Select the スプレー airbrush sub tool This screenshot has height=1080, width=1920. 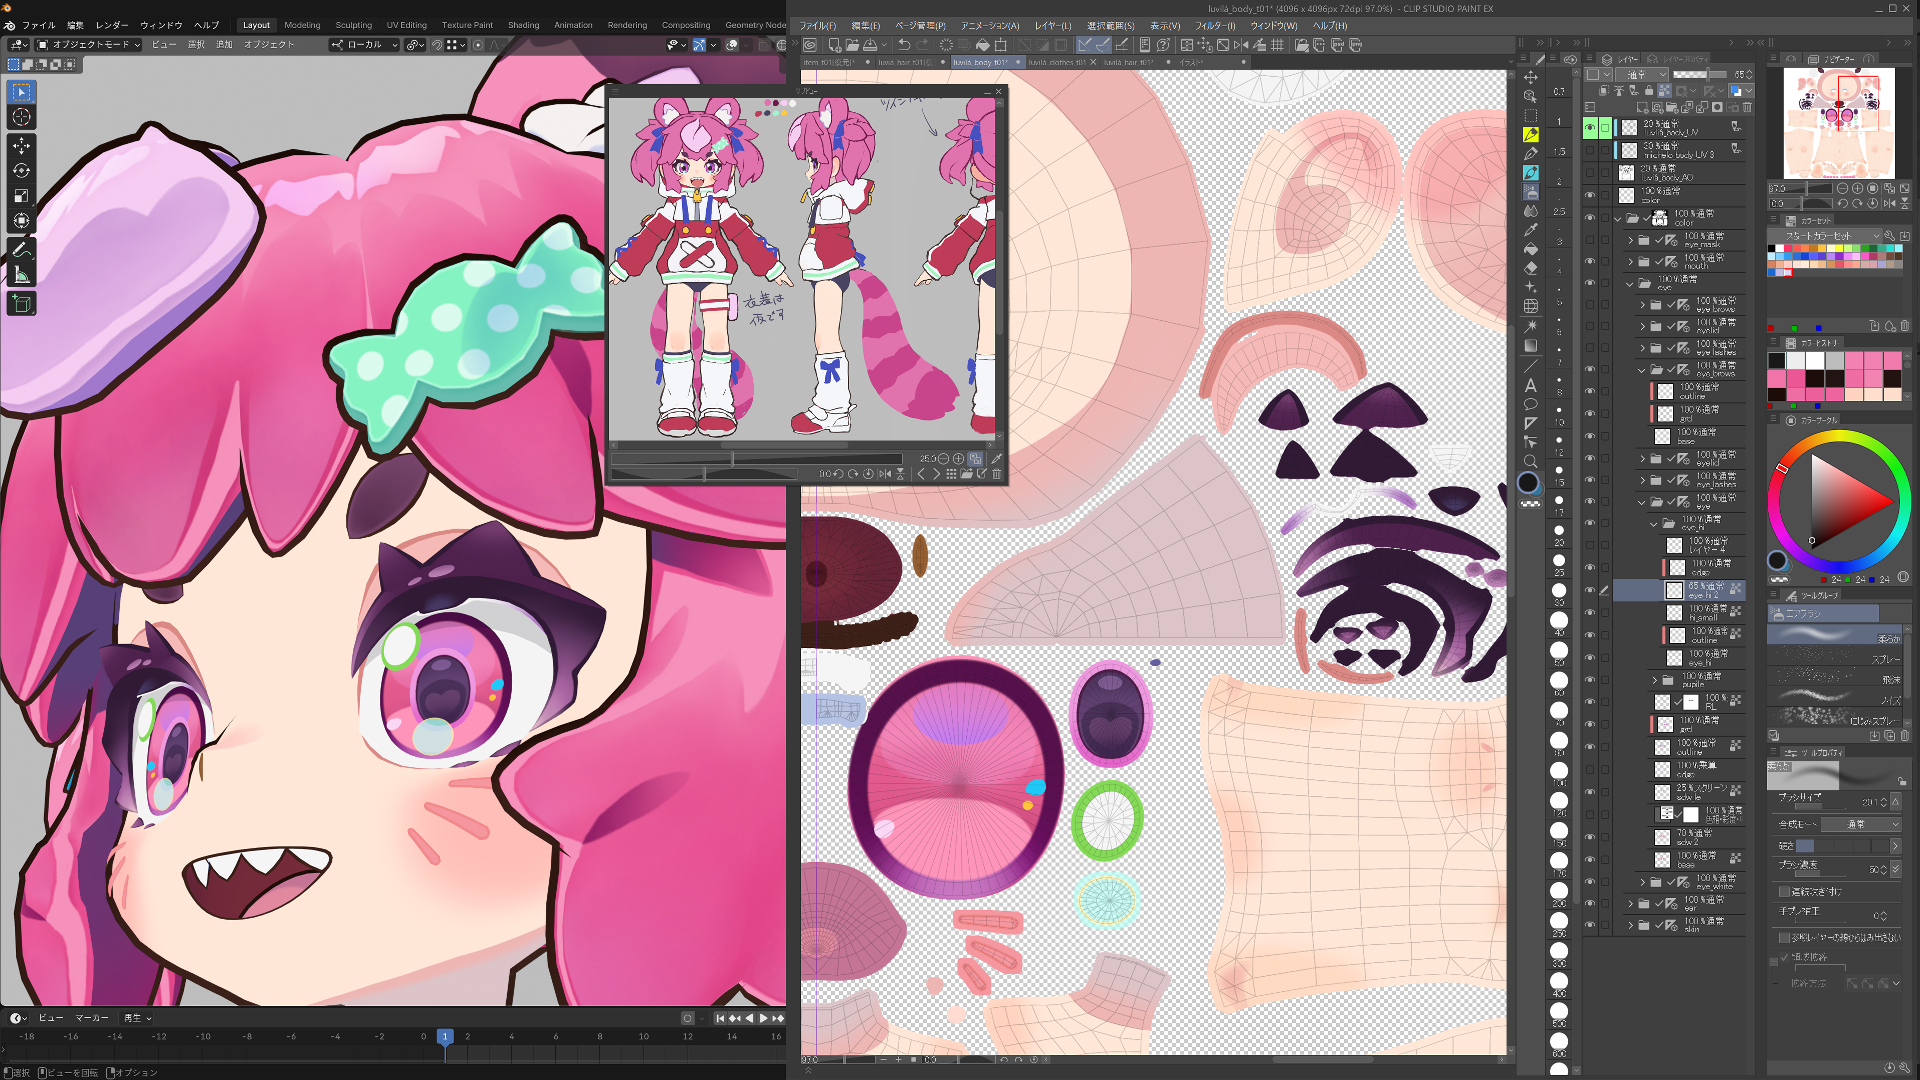pyautogui.click(x=1836, y=658)
